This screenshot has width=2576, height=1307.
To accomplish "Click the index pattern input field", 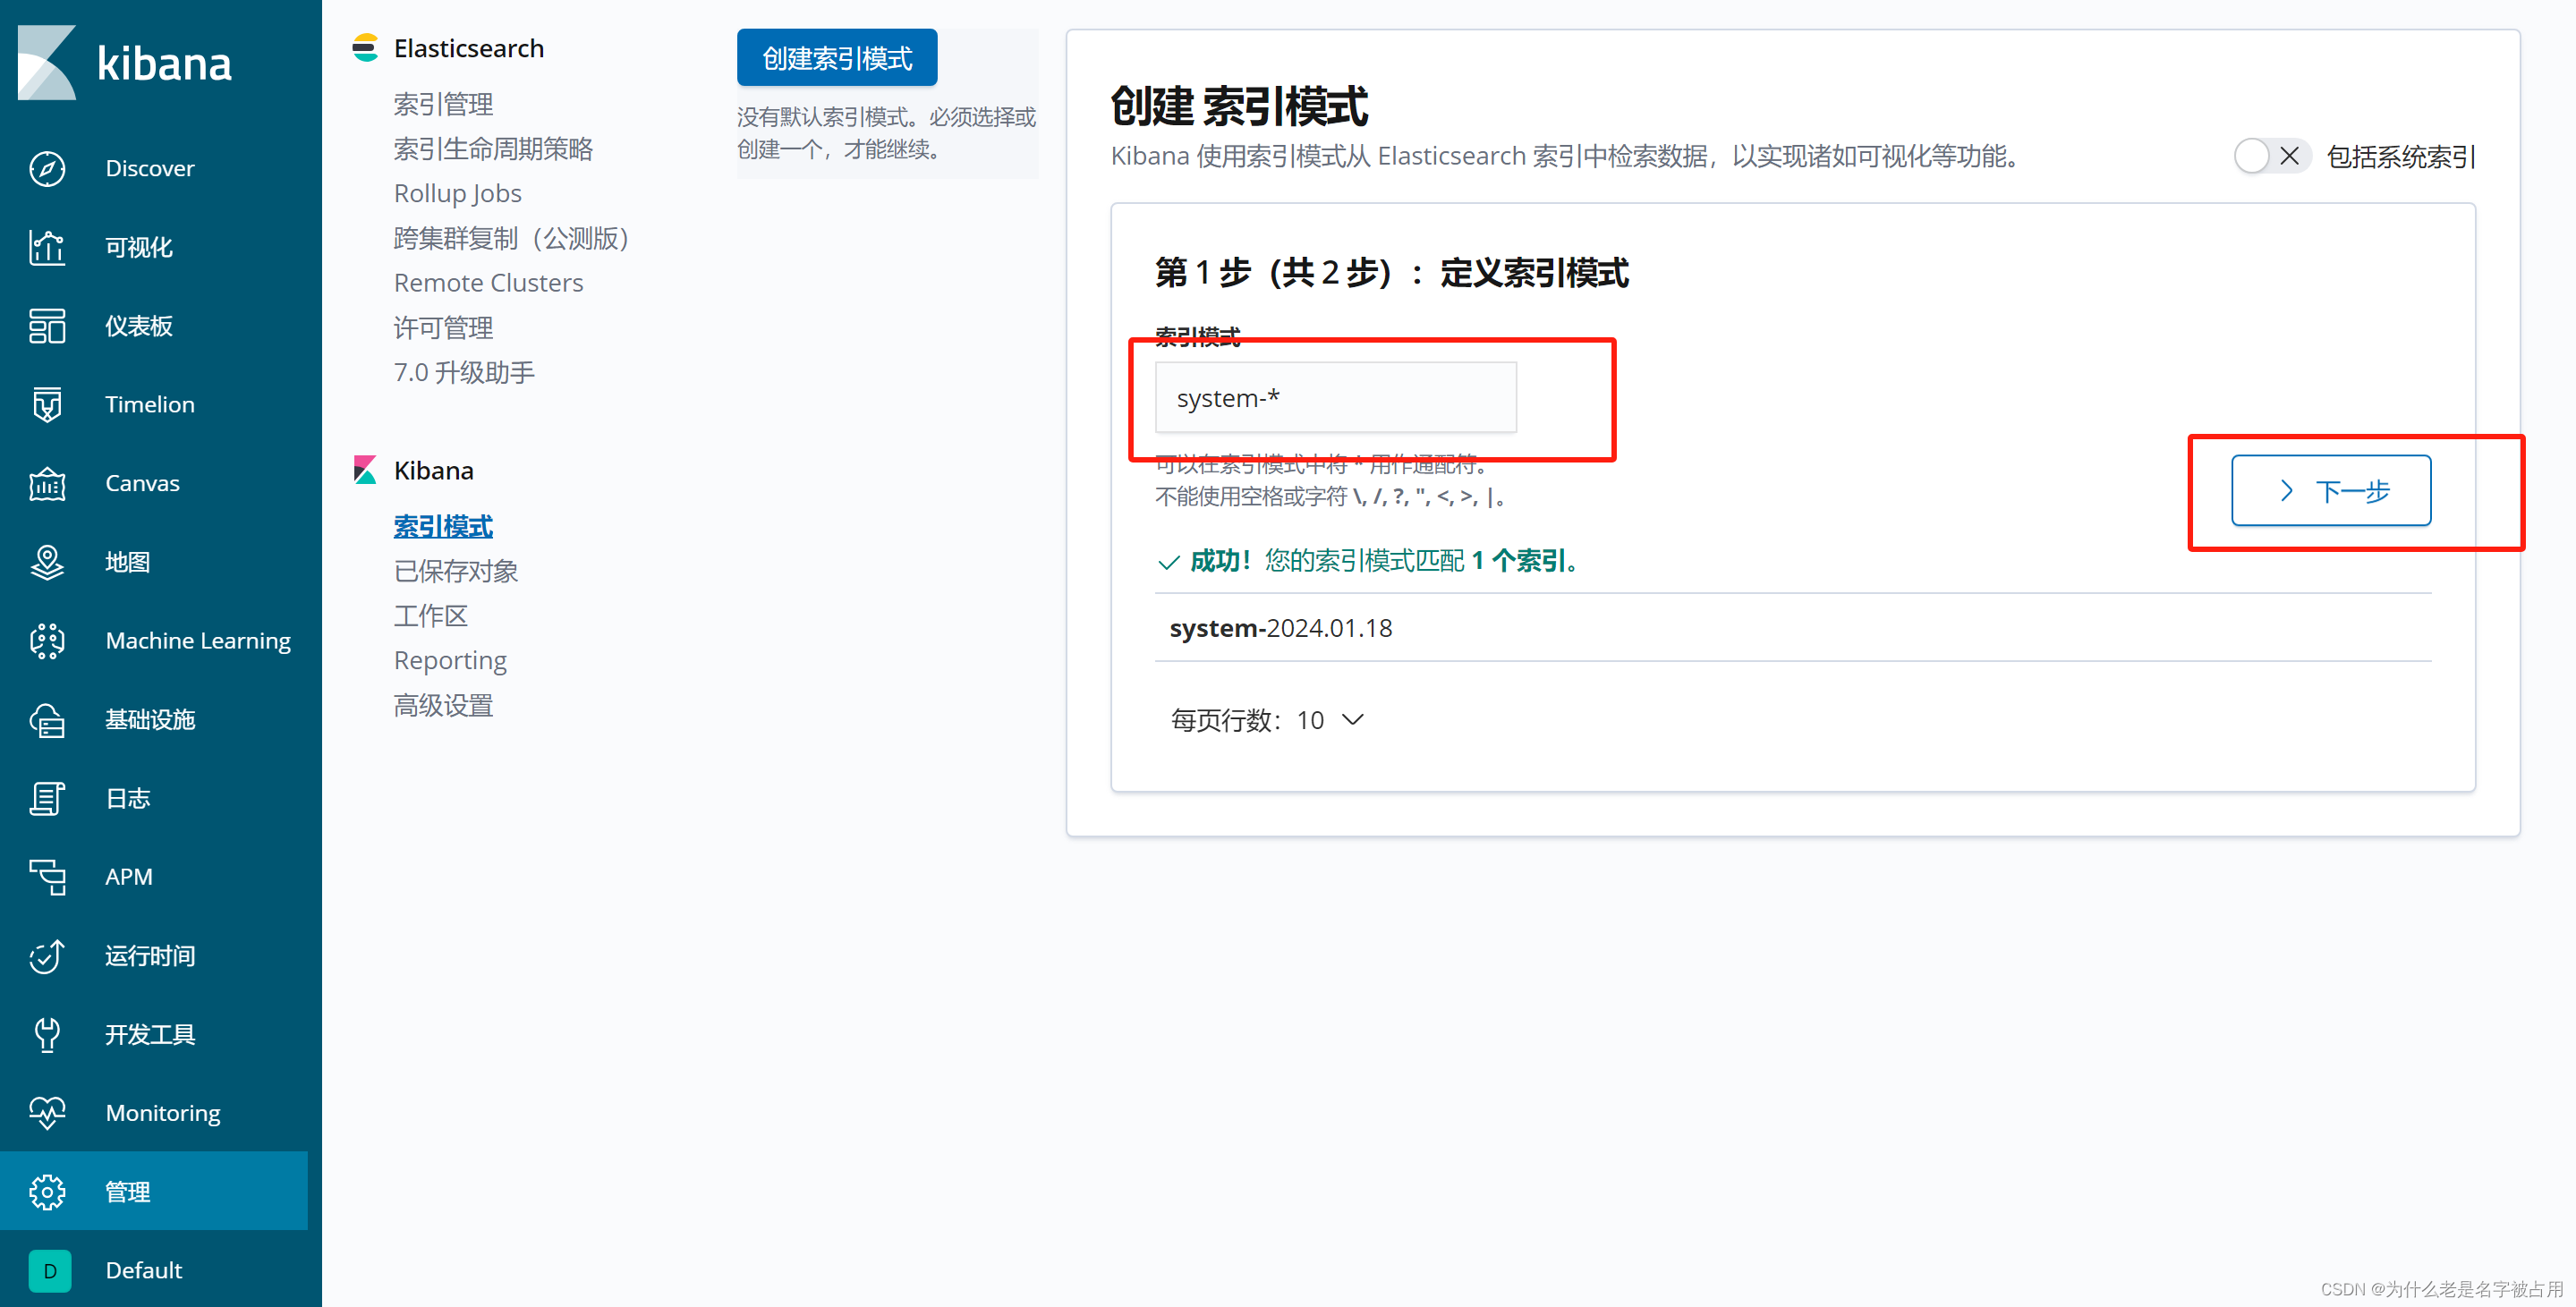I will [1335, 398].
